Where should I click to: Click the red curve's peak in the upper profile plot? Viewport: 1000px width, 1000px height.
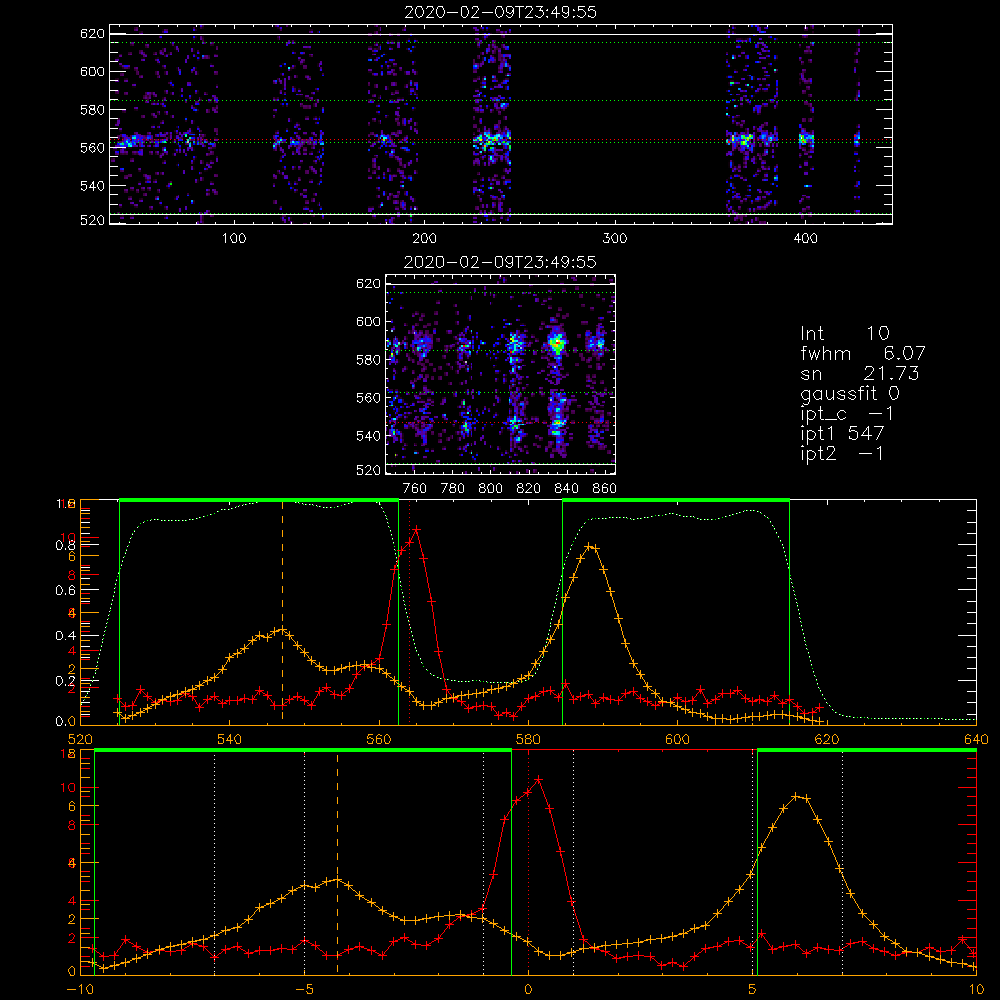point(416,529)
